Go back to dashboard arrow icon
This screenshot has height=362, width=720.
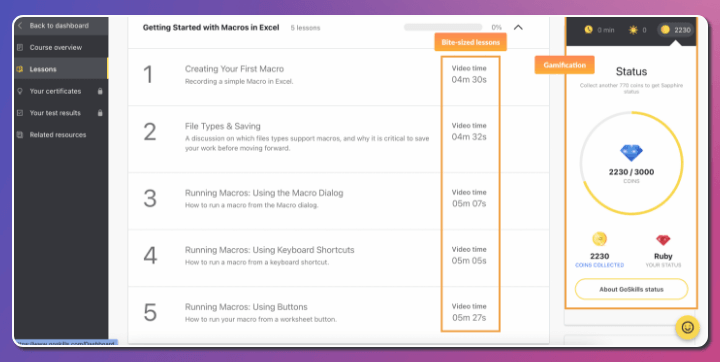(x=20, y=26)
